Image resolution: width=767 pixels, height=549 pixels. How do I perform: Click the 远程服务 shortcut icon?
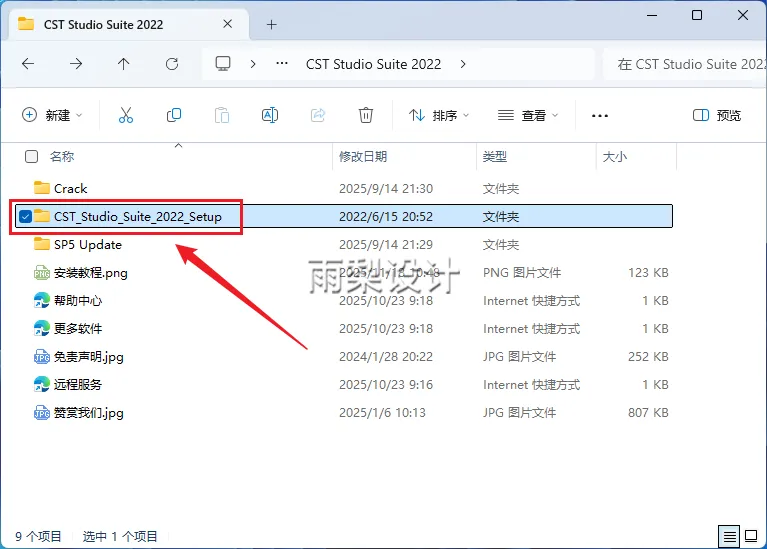point(42,385)
